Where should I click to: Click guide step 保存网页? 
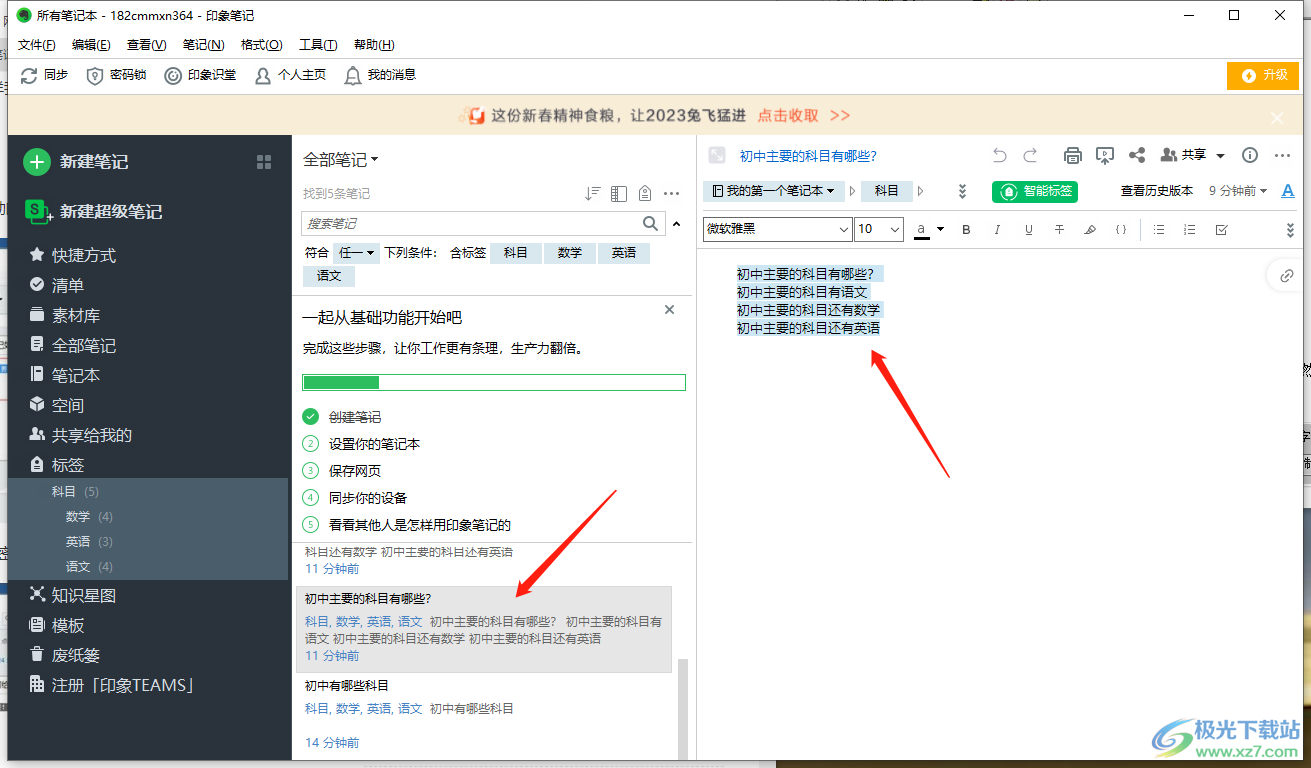[x=355, y=471]
